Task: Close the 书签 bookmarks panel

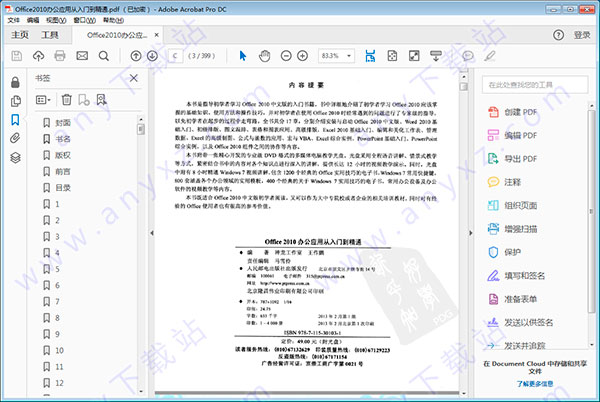Action: pyautogui.click(x=134, y=78)
